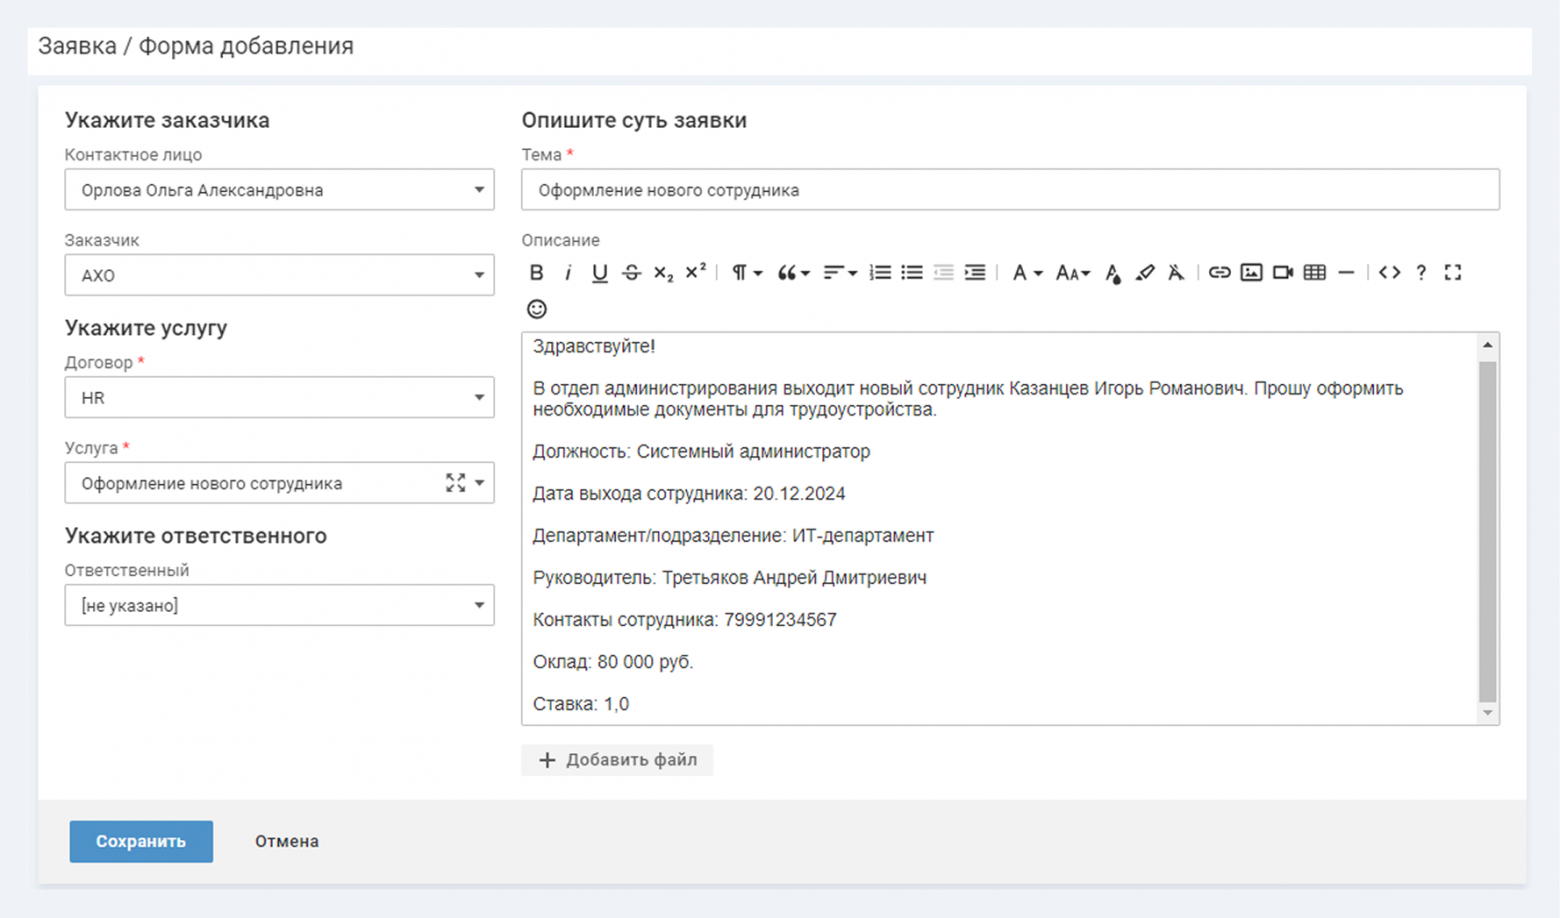Insert a table into the description
Image resolution: width=1560 pixels, height=918 pixels.
point(1315,272)
